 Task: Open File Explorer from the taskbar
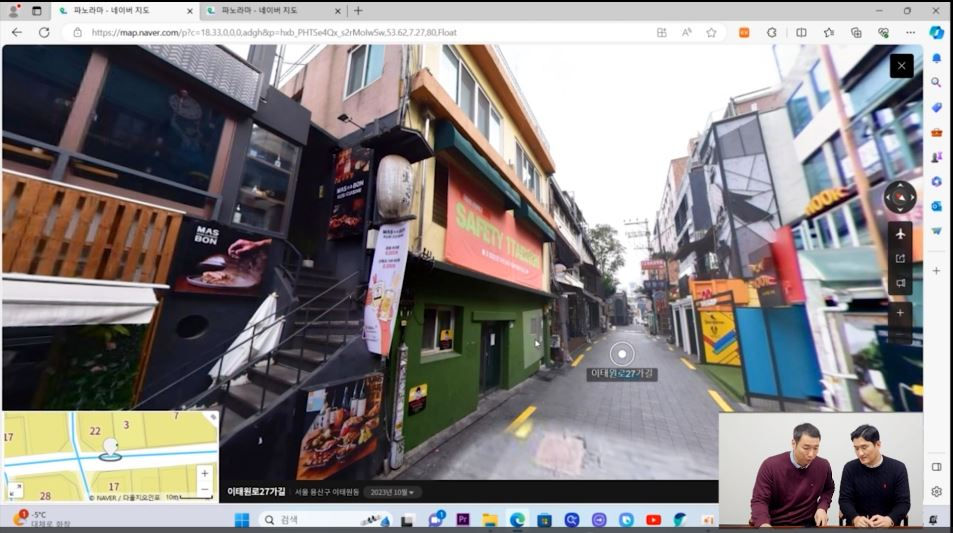coord(490,520)
